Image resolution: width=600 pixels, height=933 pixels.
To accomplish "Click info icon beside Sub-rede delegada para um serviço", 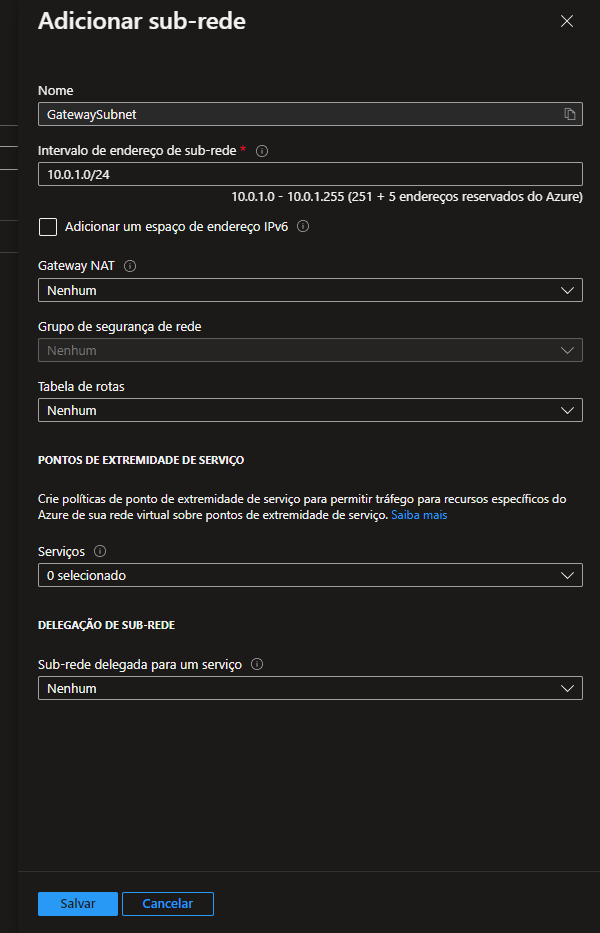I will 257,664.
